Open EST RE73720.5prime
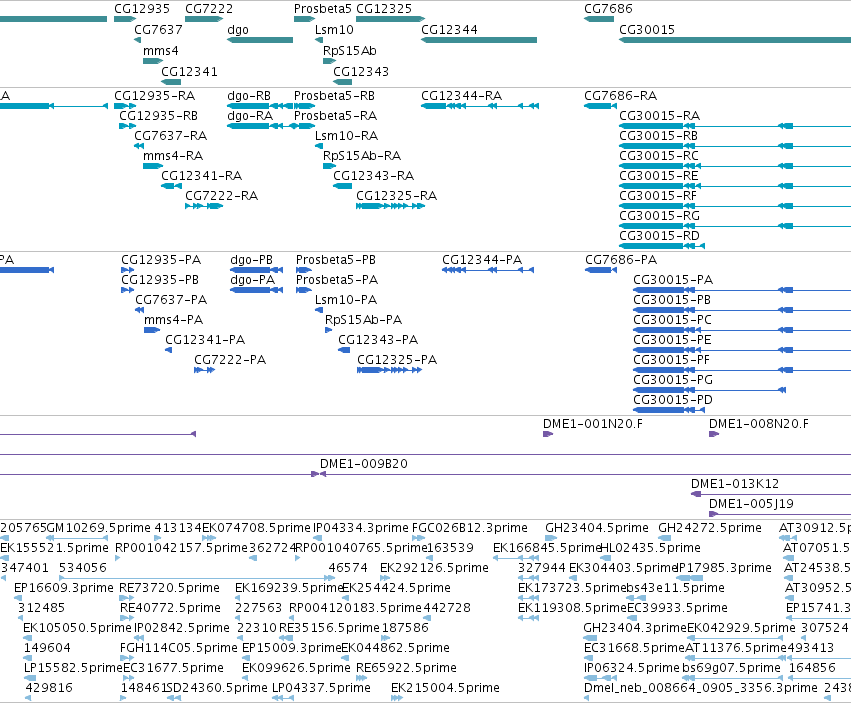 coord(126,598)
